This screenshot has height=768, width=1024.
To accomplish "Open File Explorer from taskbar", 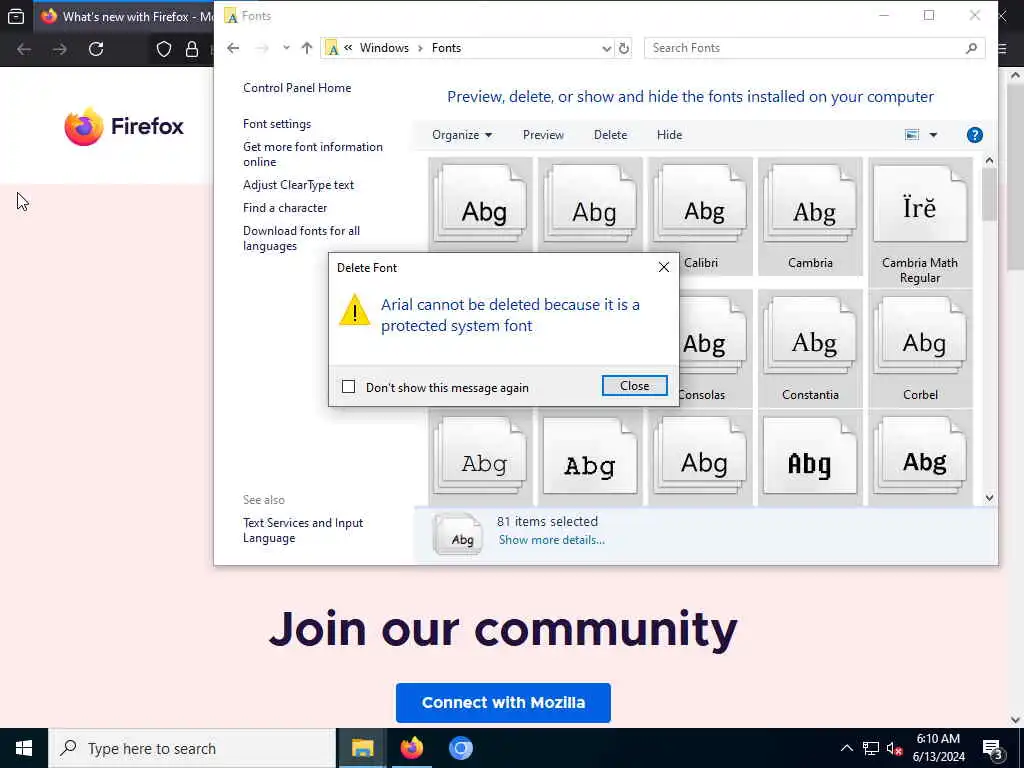I will (362, 748).
